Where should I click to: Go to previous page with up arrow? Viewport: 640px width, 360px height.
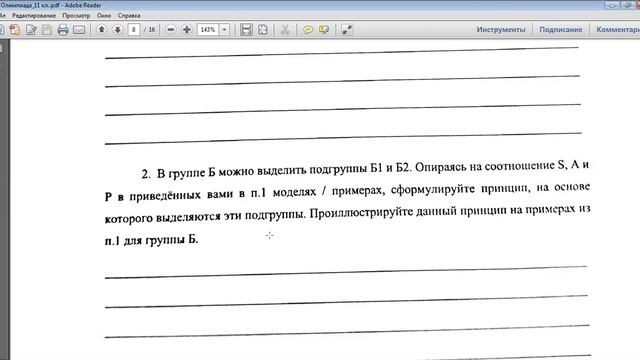(102, 29)
